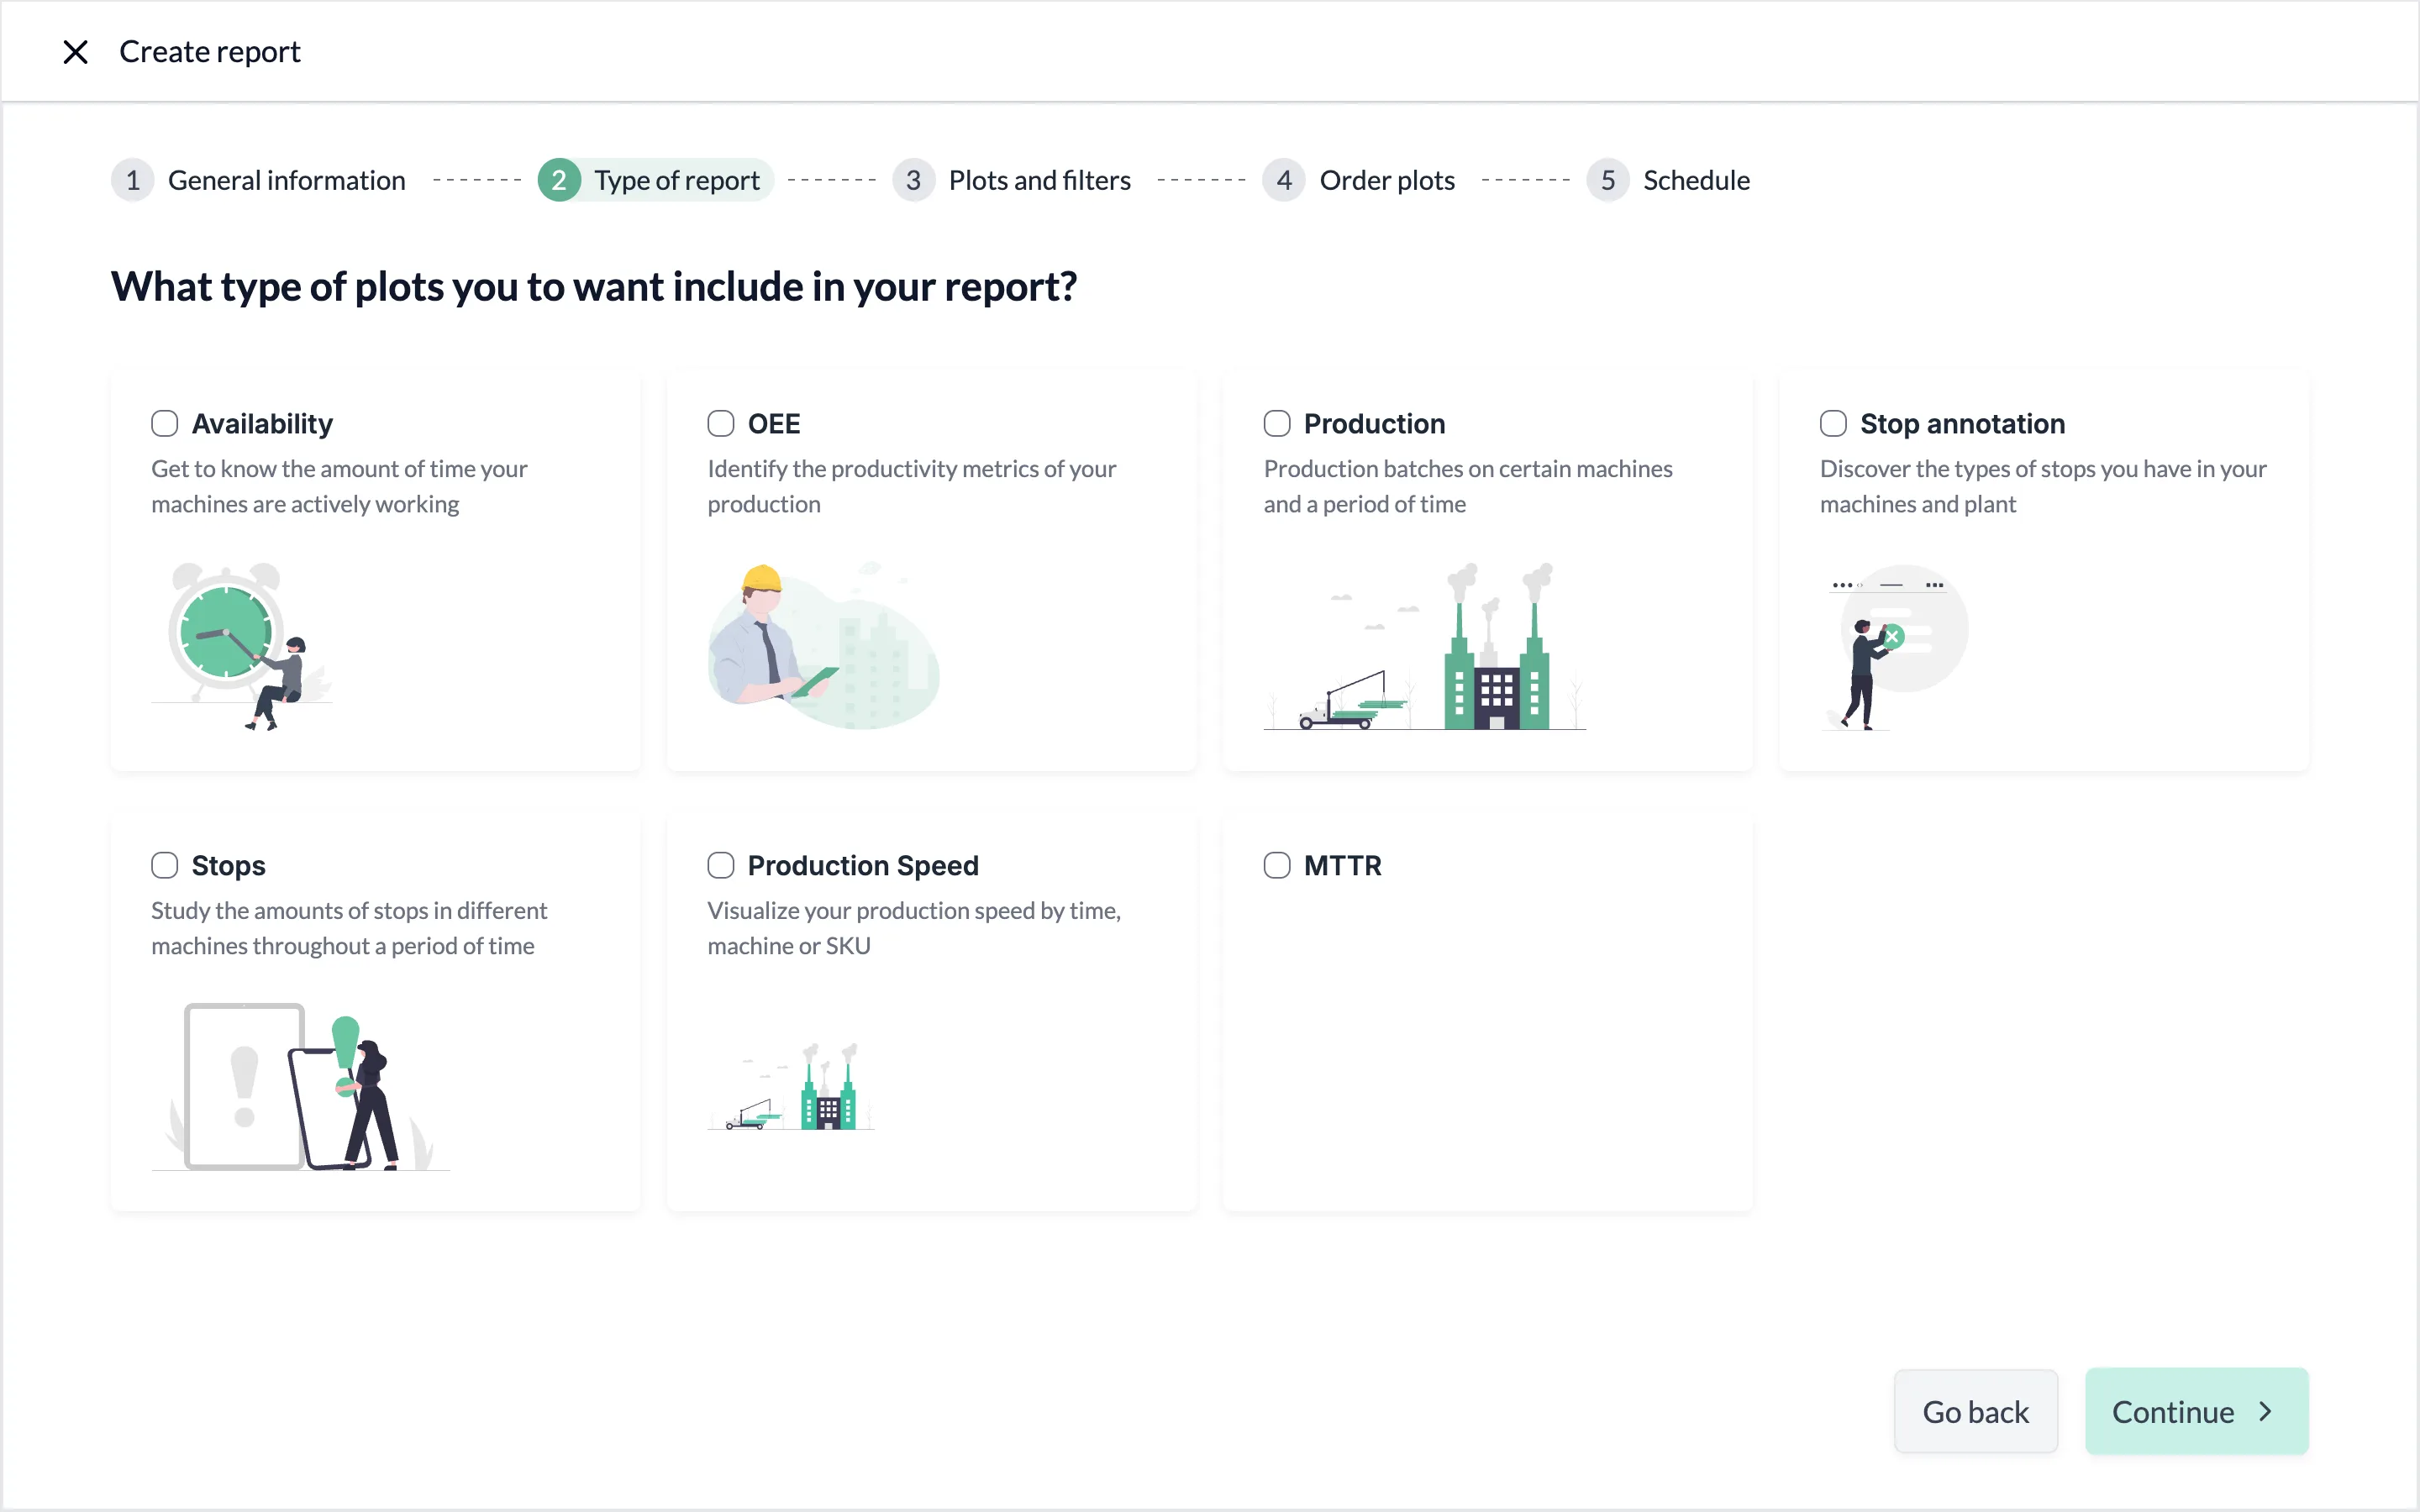Click 'Visualize your production speed' description
2420x1512 pixels.
click(914, 928)
